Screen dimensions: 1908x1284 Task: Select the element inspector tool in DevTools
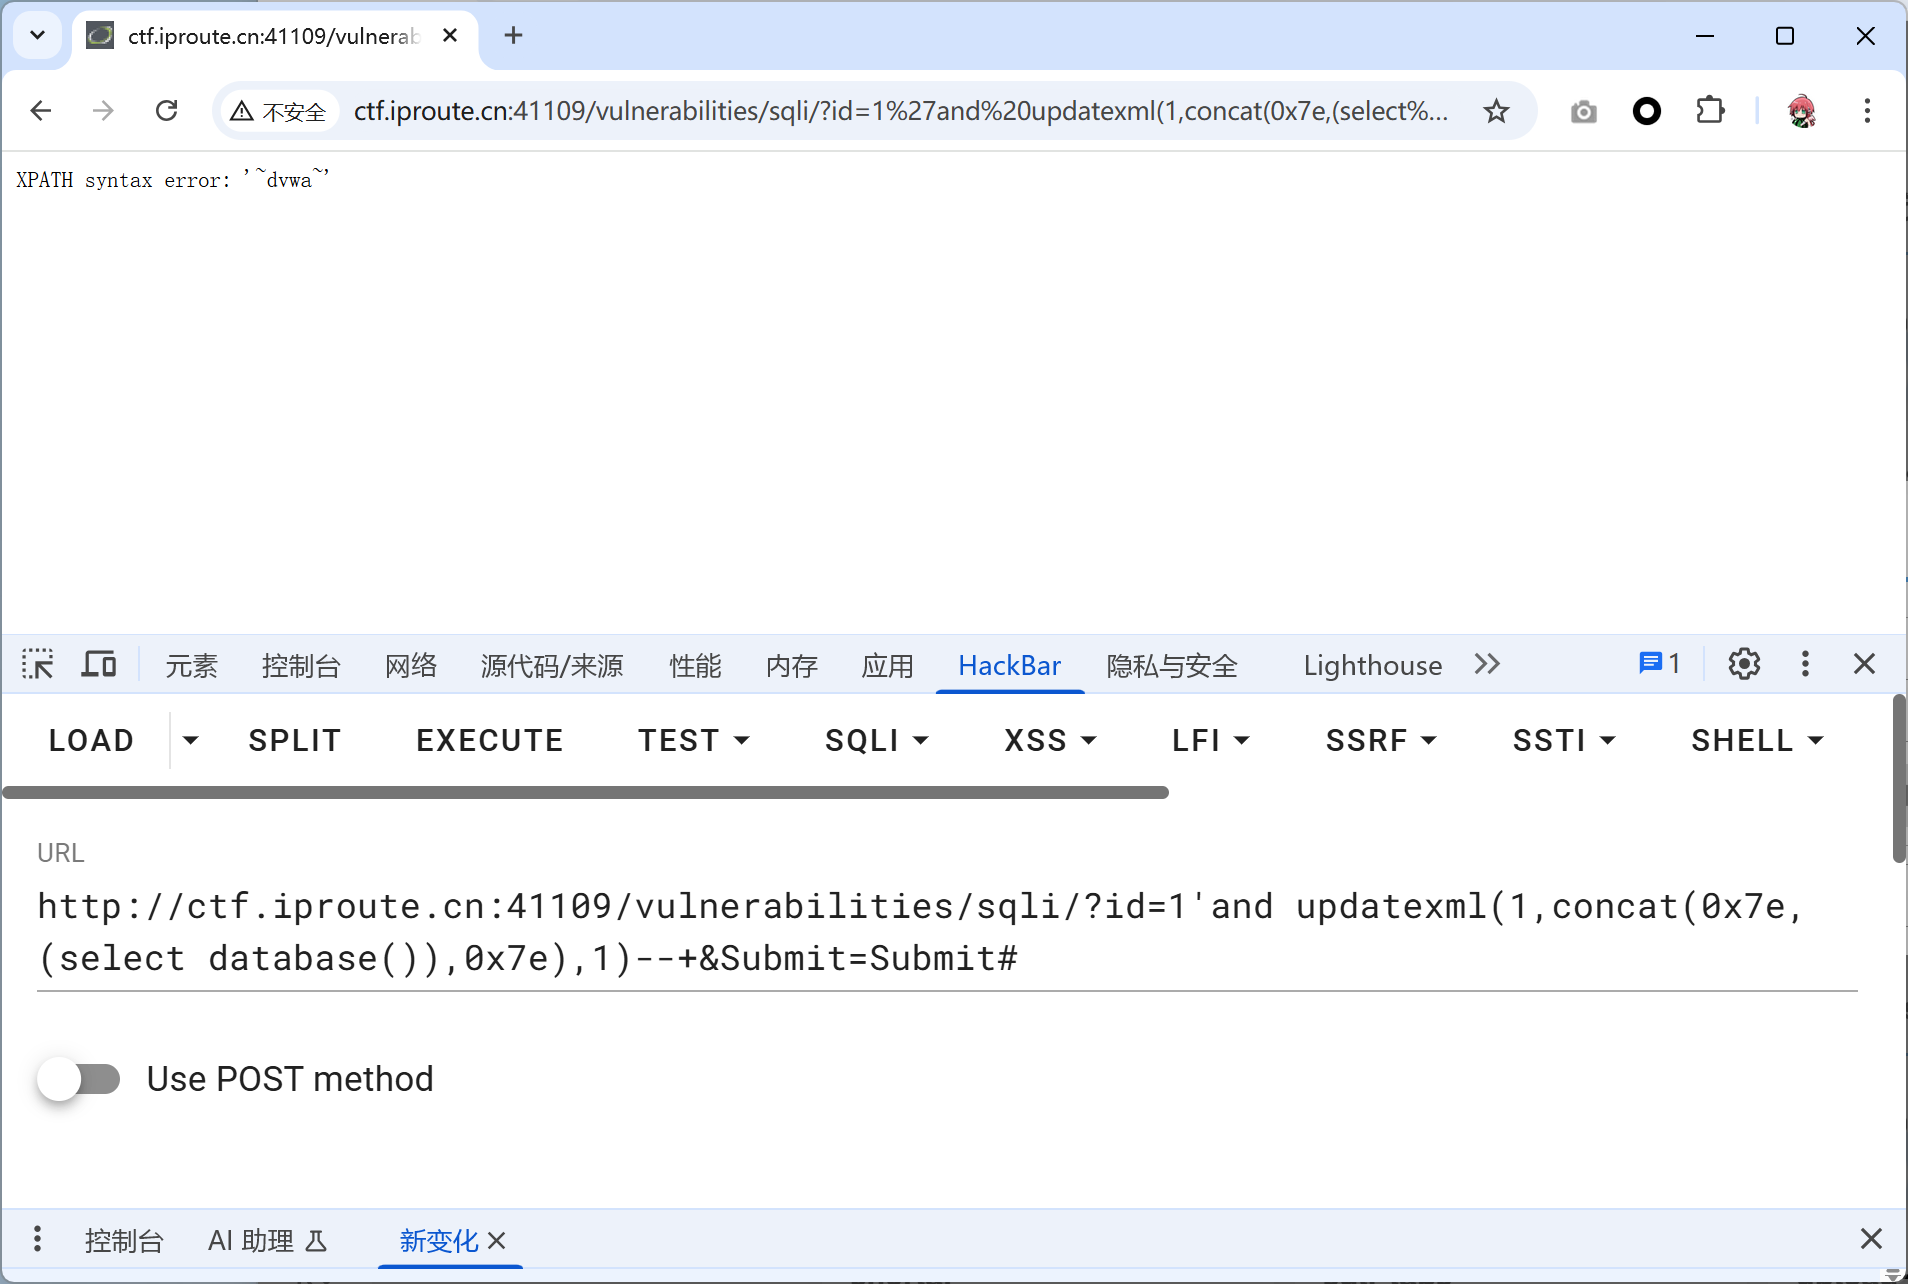click(x=37, y=664)
